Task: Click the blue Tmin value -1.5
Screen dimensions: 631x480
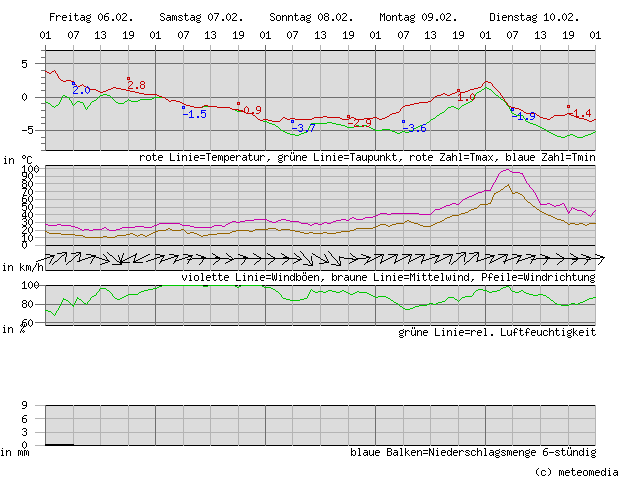Action: [x=195, y=114]
